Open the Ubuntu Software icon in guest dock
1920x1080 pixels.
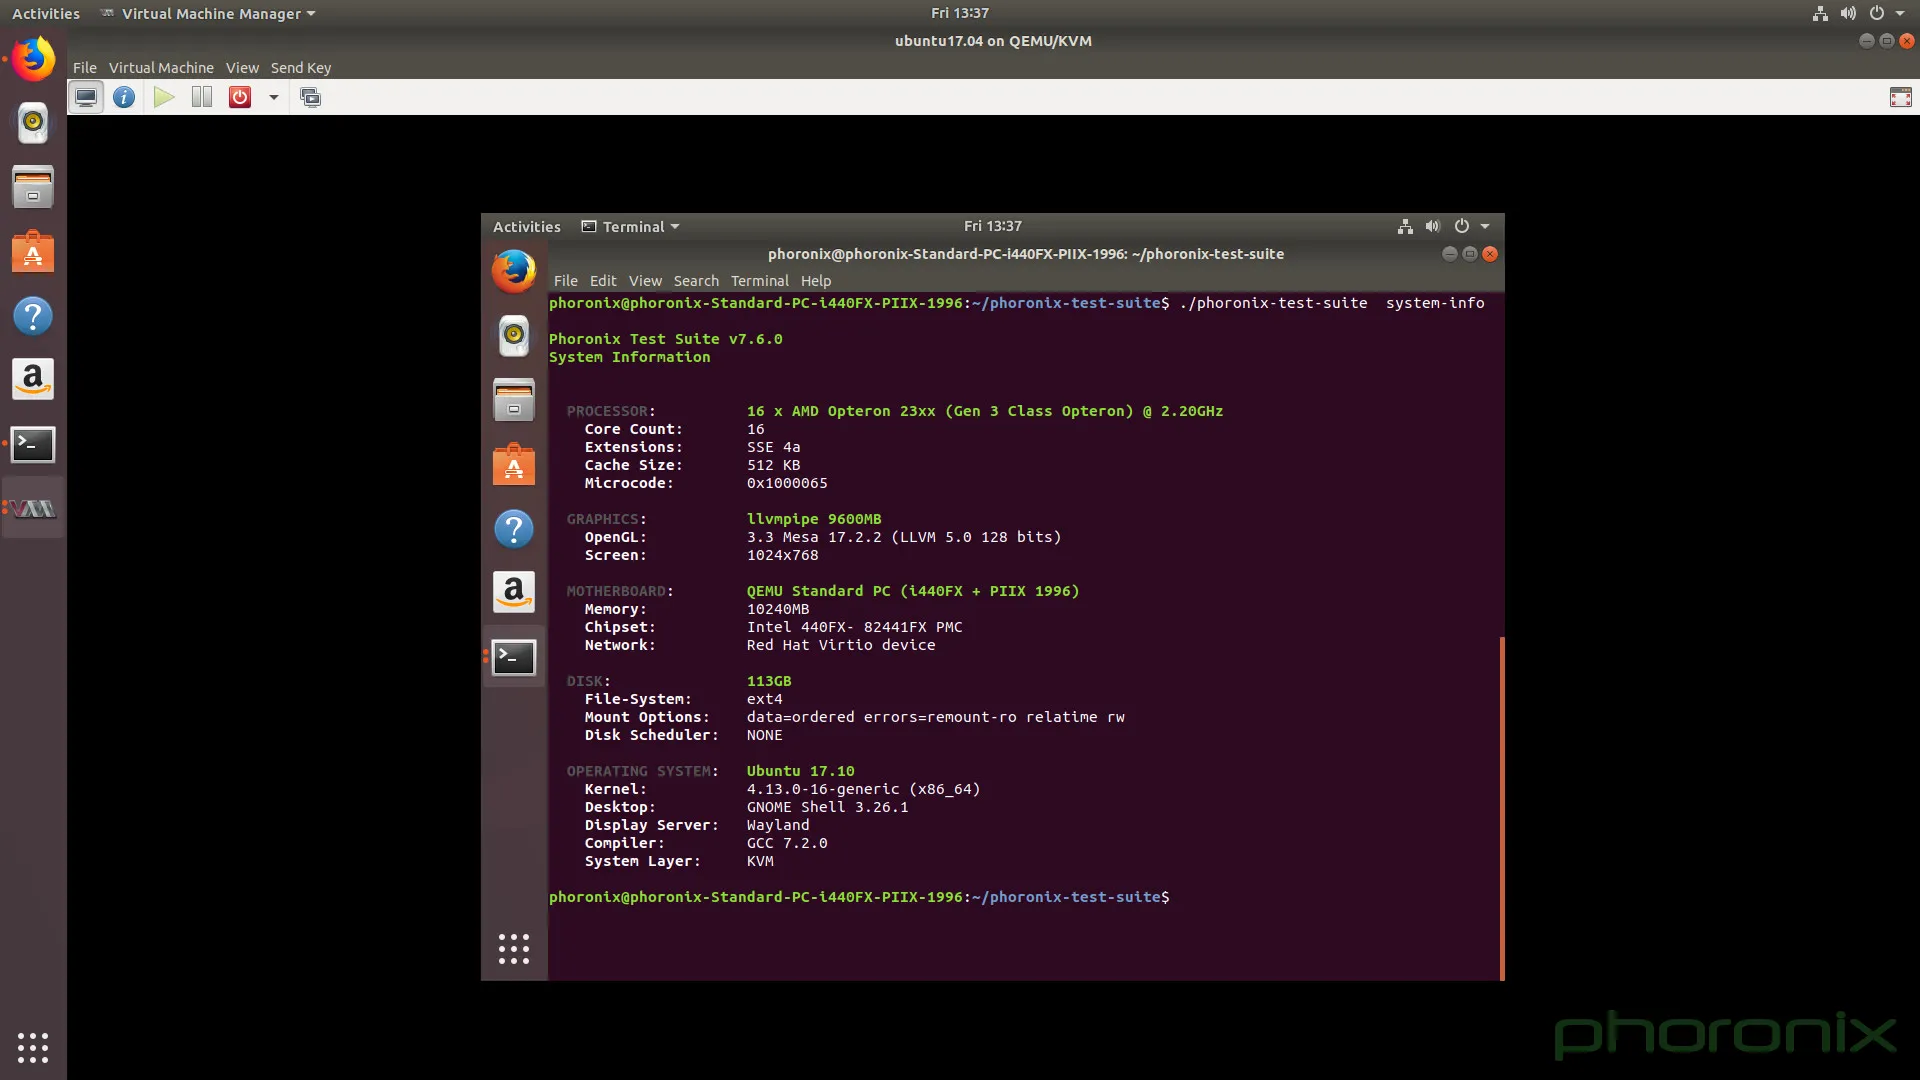[513, 464]
